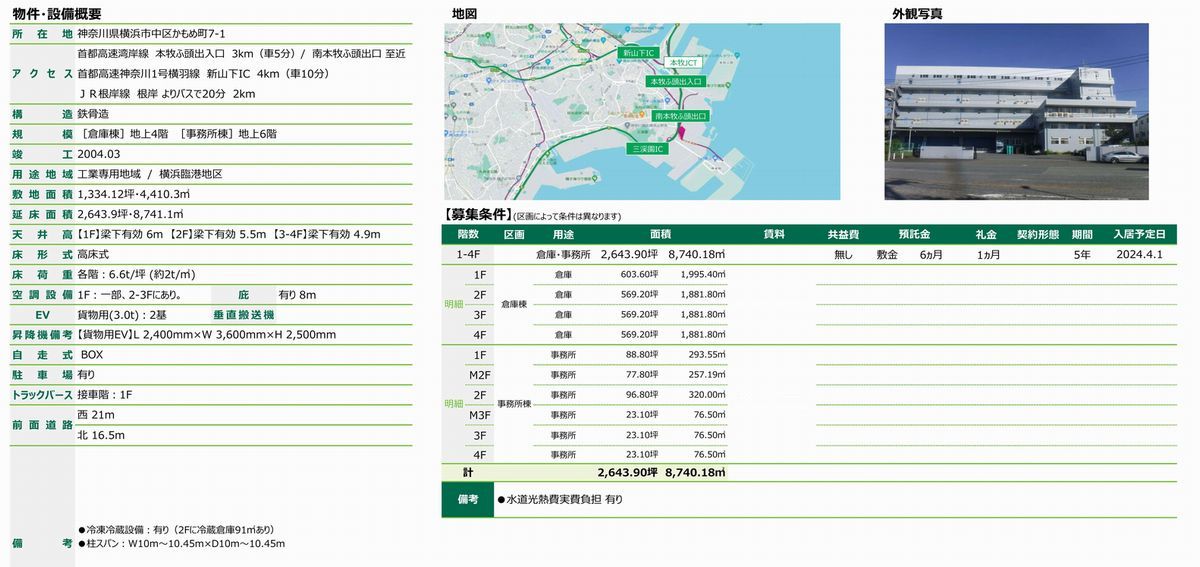Click the 入居予定日 column header
The image size is (1200, 567).
[x=1141, y=234]
